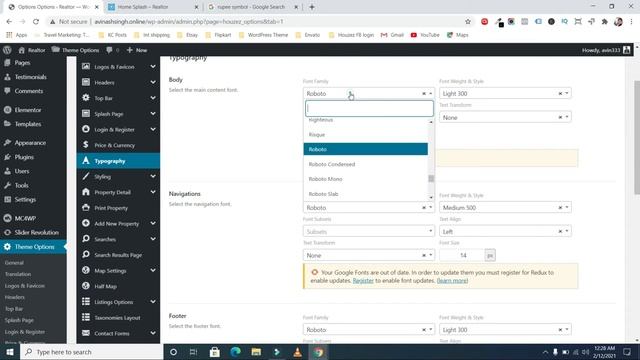The width and height of the screenshot is (640, 360).
Task: Open Top Bar gear icon section
Action: click(118, 98)
